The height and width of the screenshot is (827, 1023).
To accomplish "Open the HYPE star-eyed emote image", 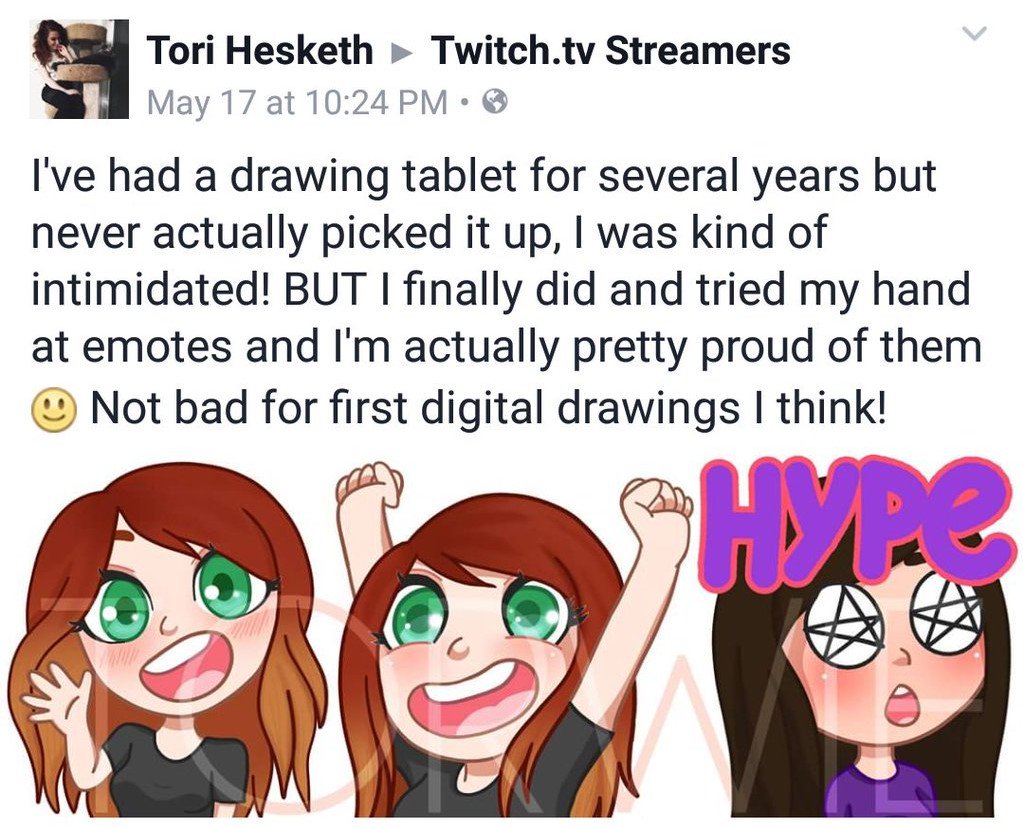I will (855, 636).
